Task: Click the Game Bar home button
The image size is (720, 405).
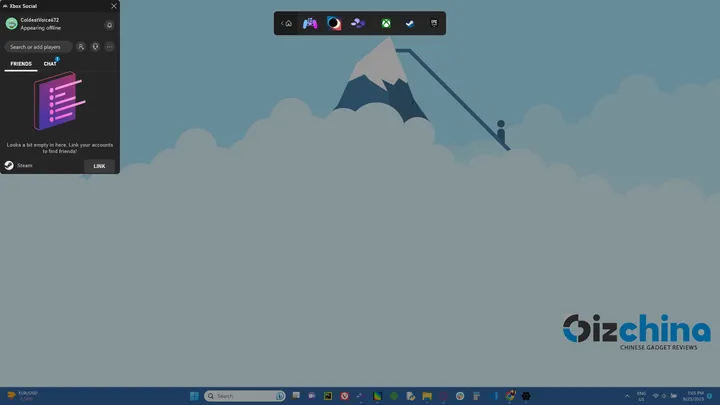Action: click(288, 23)
